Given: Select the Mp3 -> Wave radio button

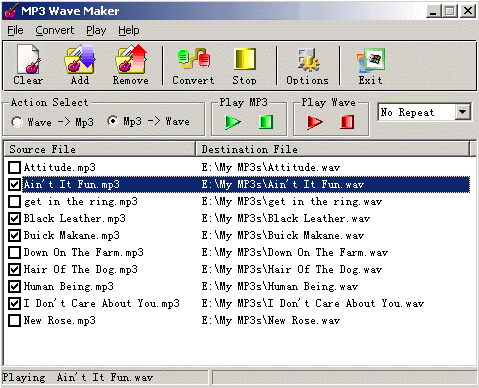Looking at the screenshot, I should [x=113, y=121].
